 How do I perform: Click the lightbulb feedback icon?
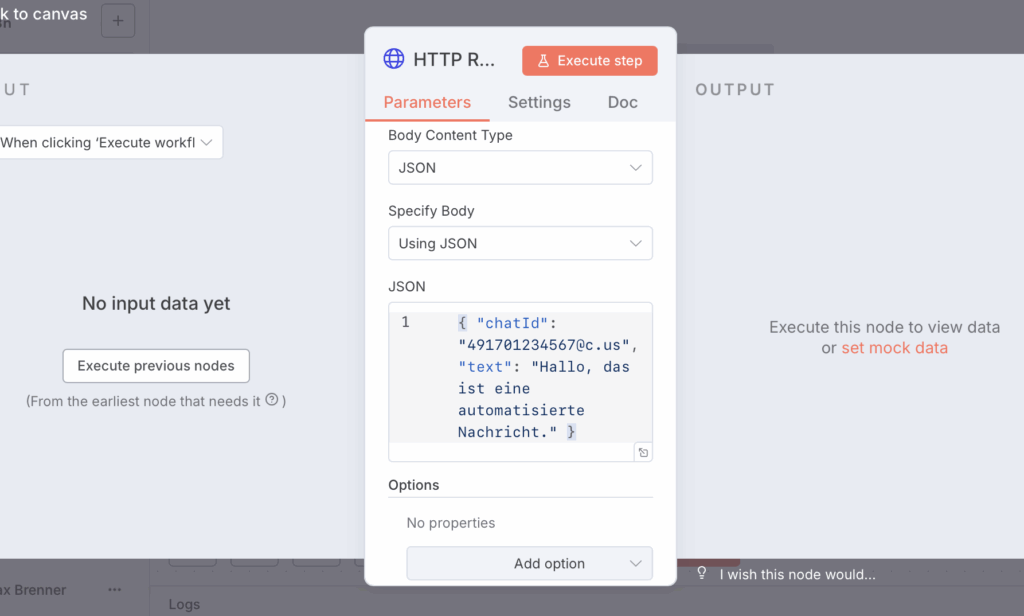point(702,574)
